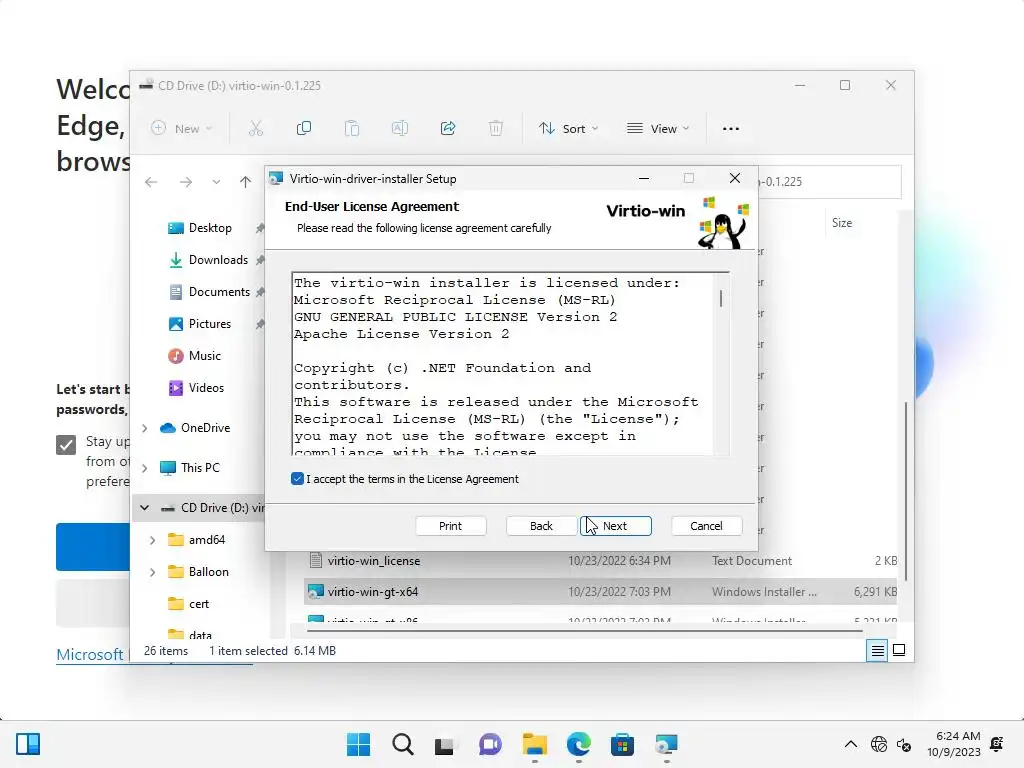Open the New dropdown in Explorer
The height and width of the screenshot is (768, 1024).
coord(182,129)
